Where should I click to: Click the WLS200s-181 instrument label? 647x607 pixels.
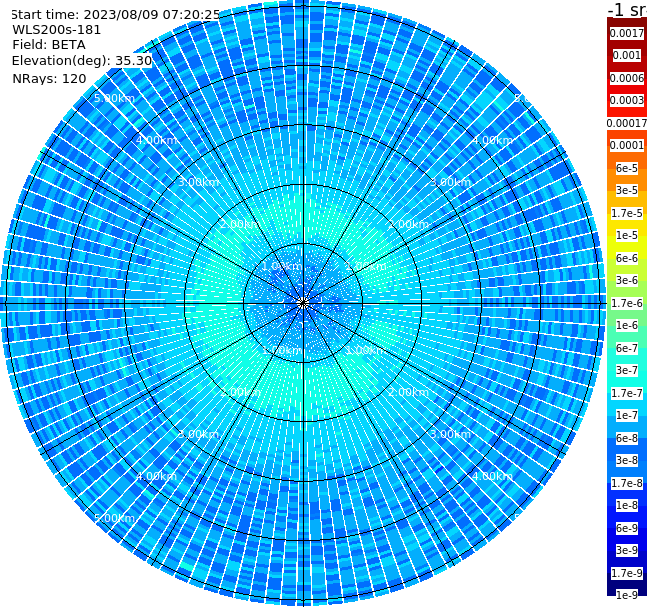[x=56, y=30]
